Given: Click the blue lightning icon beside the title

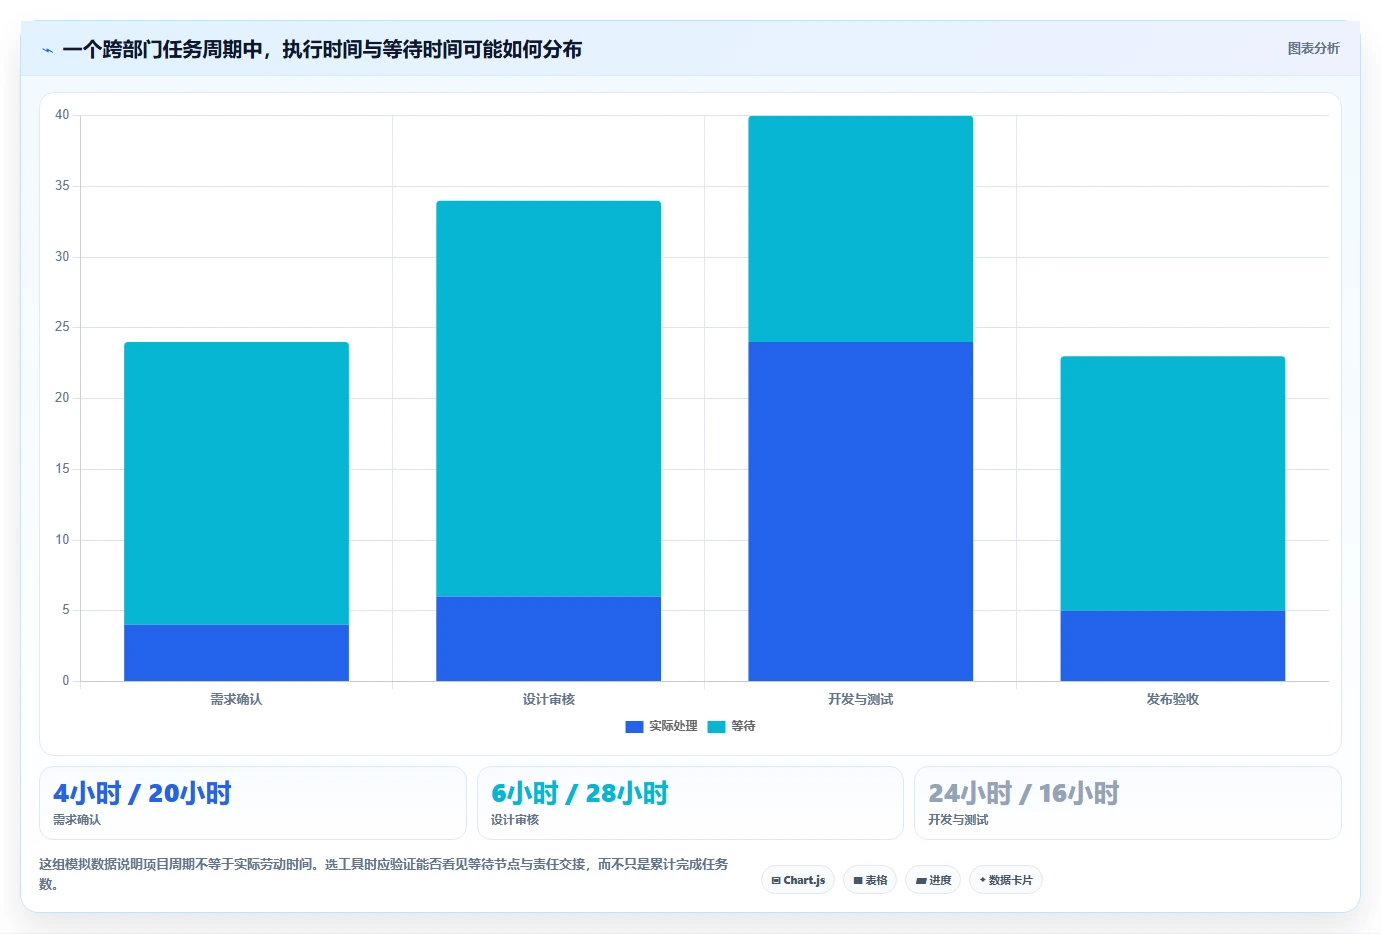Looking at the screenshot, I should click(x=47, y=50).
